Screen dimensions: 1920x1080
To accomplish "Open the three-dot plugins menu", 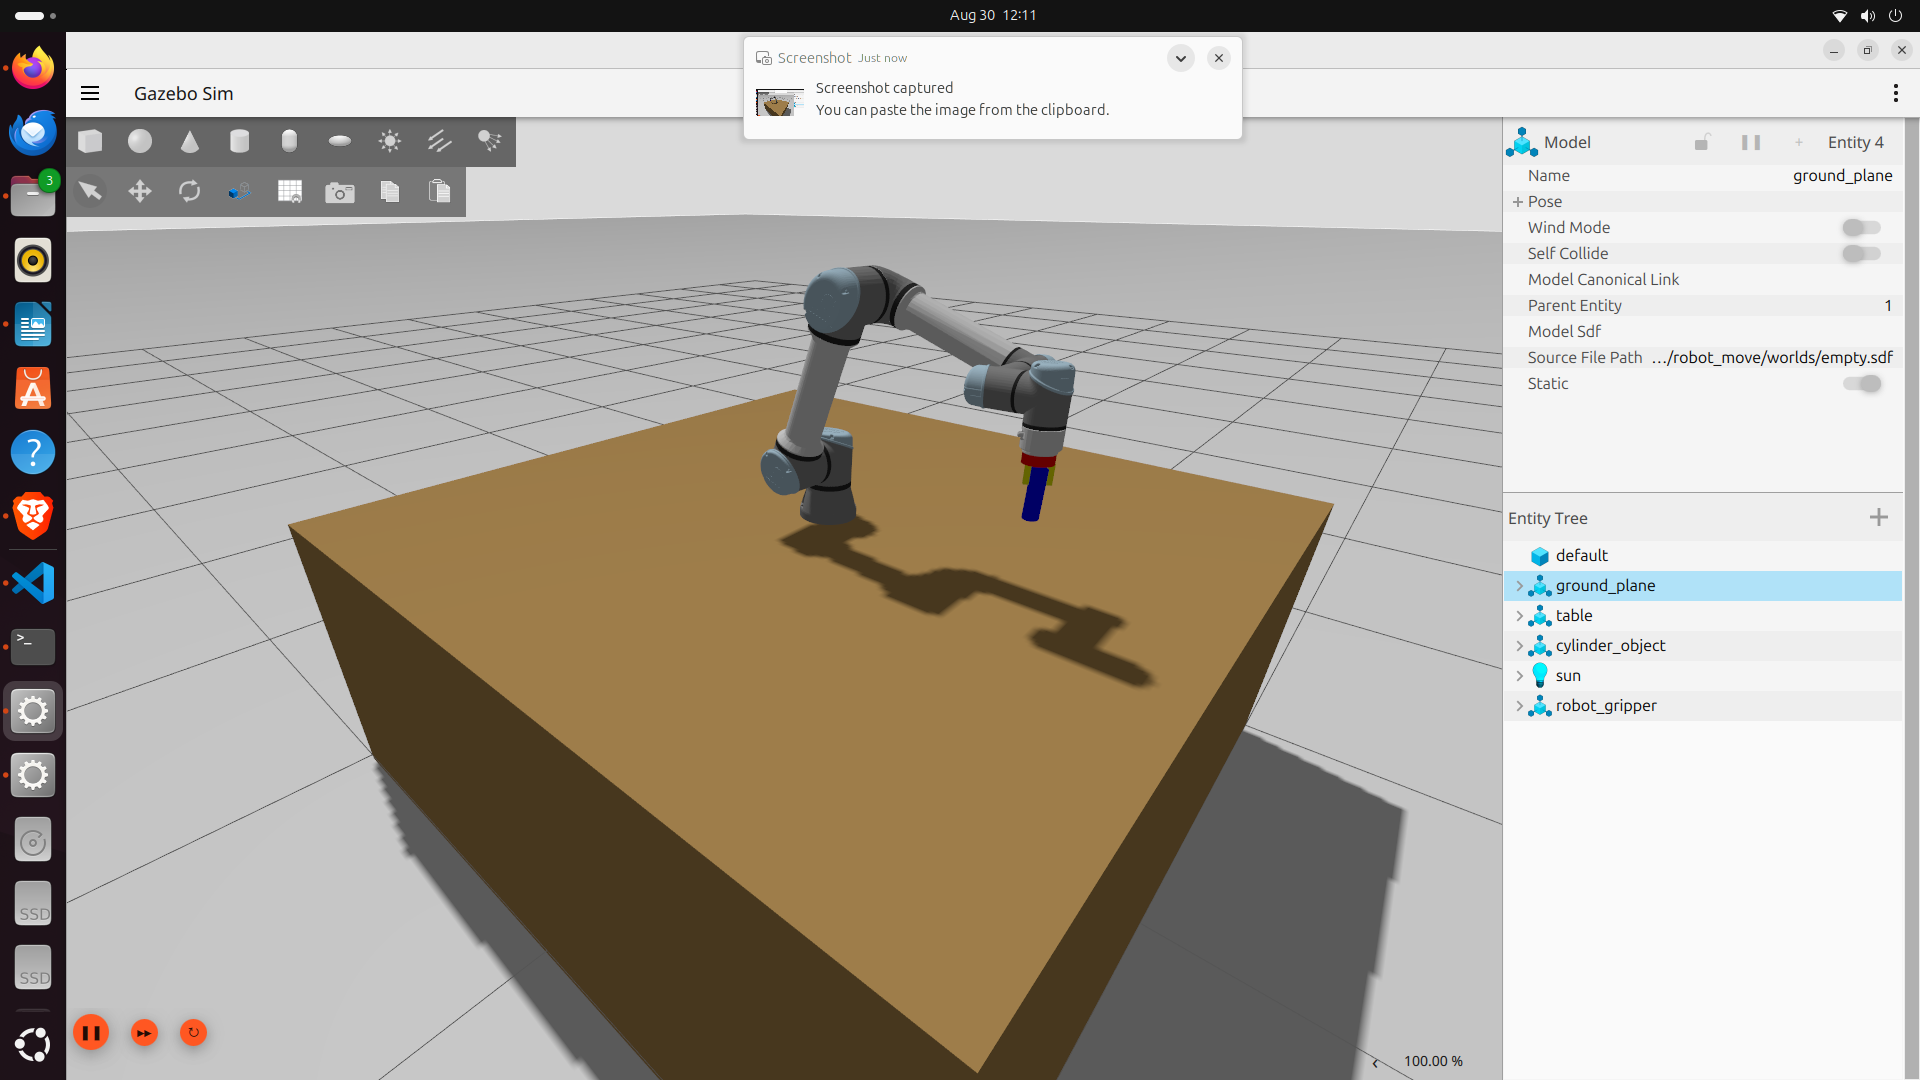I will click(1895, 93).
